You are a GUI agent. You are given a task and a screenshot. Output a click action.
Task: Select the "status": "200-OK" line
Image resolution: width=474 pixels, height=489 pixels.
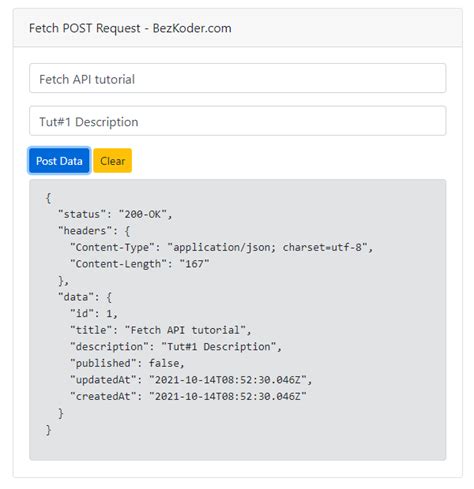coord(115,214)
